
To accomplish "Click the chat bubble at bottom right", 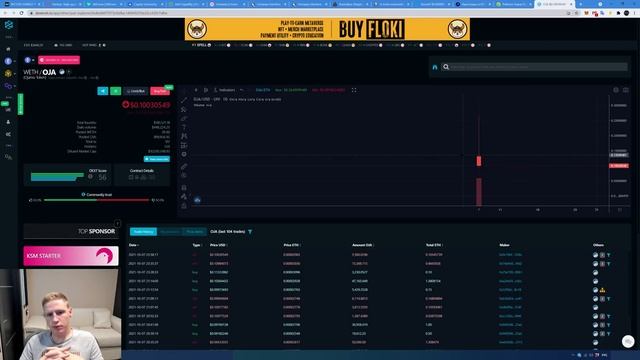I will pyautogui.click(x=628, y=341).
